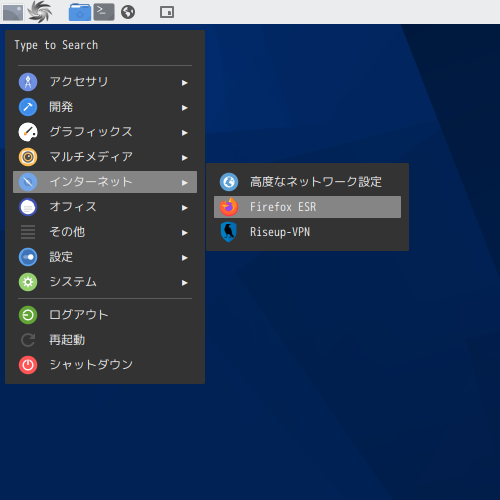Select the インターネット category label
Image resolution: width=500 pixels, height=500 pixels.
pos(91,182)
